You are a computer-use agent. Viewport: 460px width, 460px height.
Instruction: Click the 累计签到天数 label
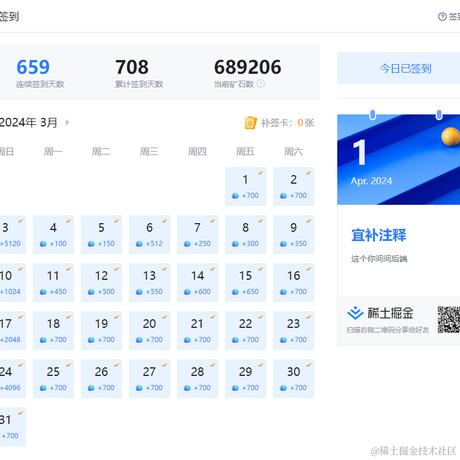pos(139,84)
